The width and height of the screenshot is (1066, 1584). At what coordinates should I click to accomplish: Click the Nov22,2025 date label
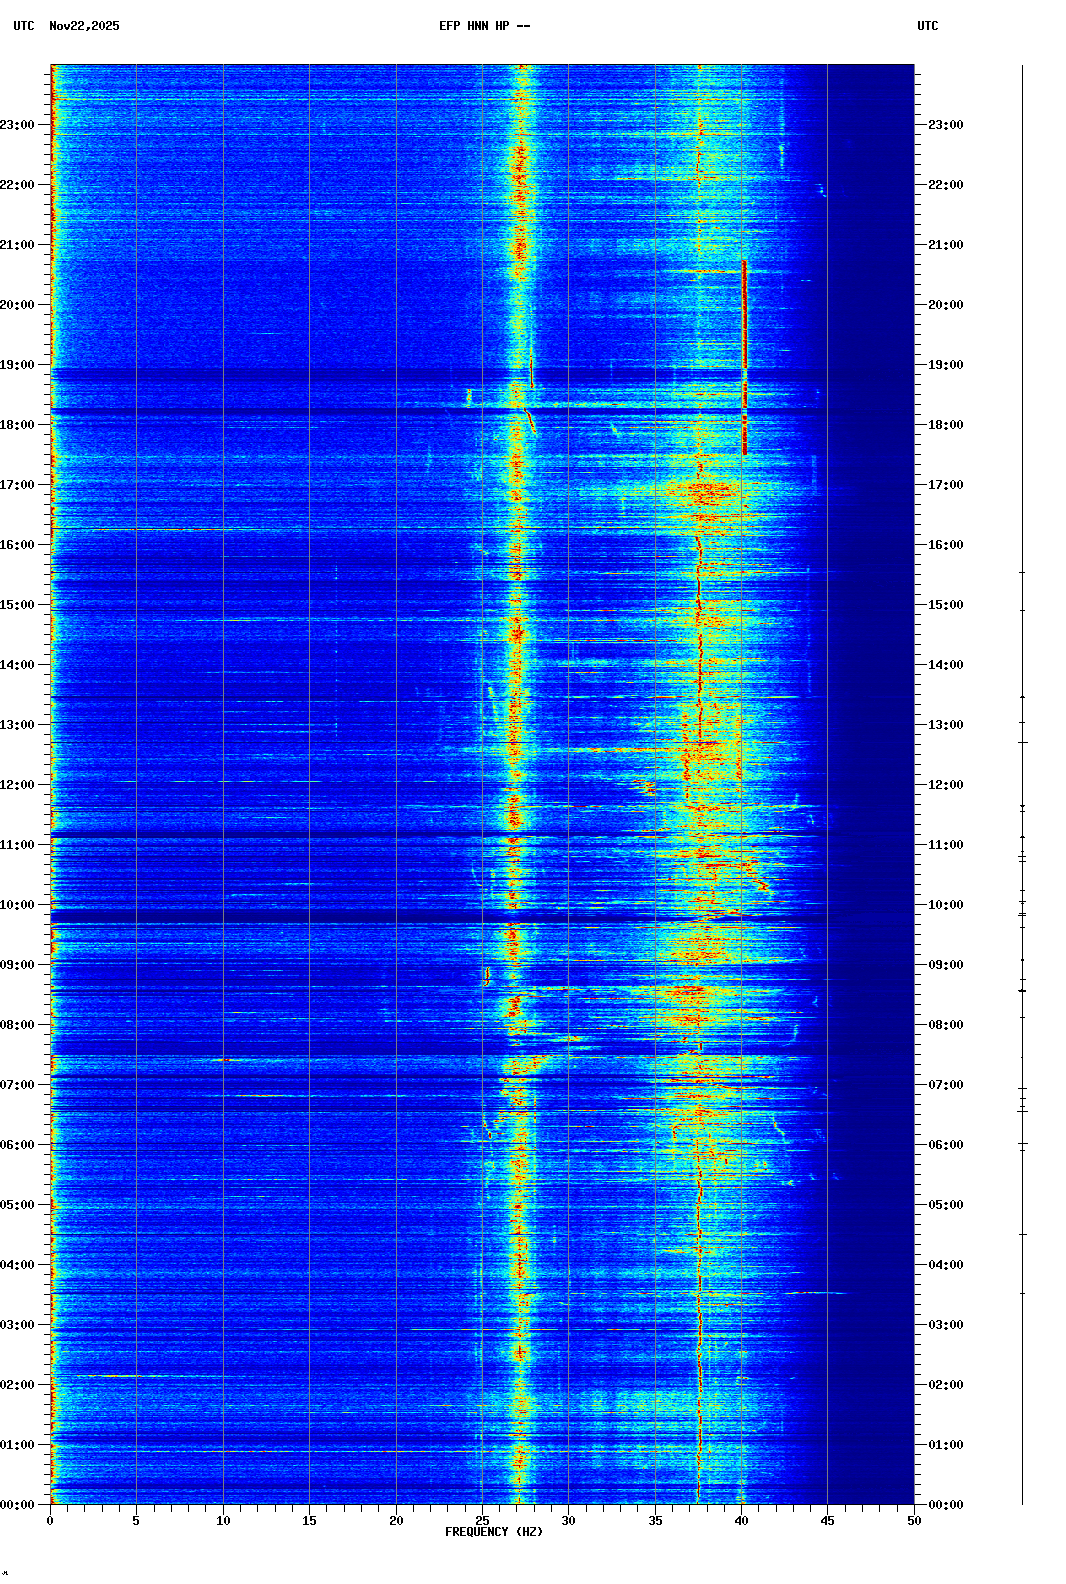(84, 26)
